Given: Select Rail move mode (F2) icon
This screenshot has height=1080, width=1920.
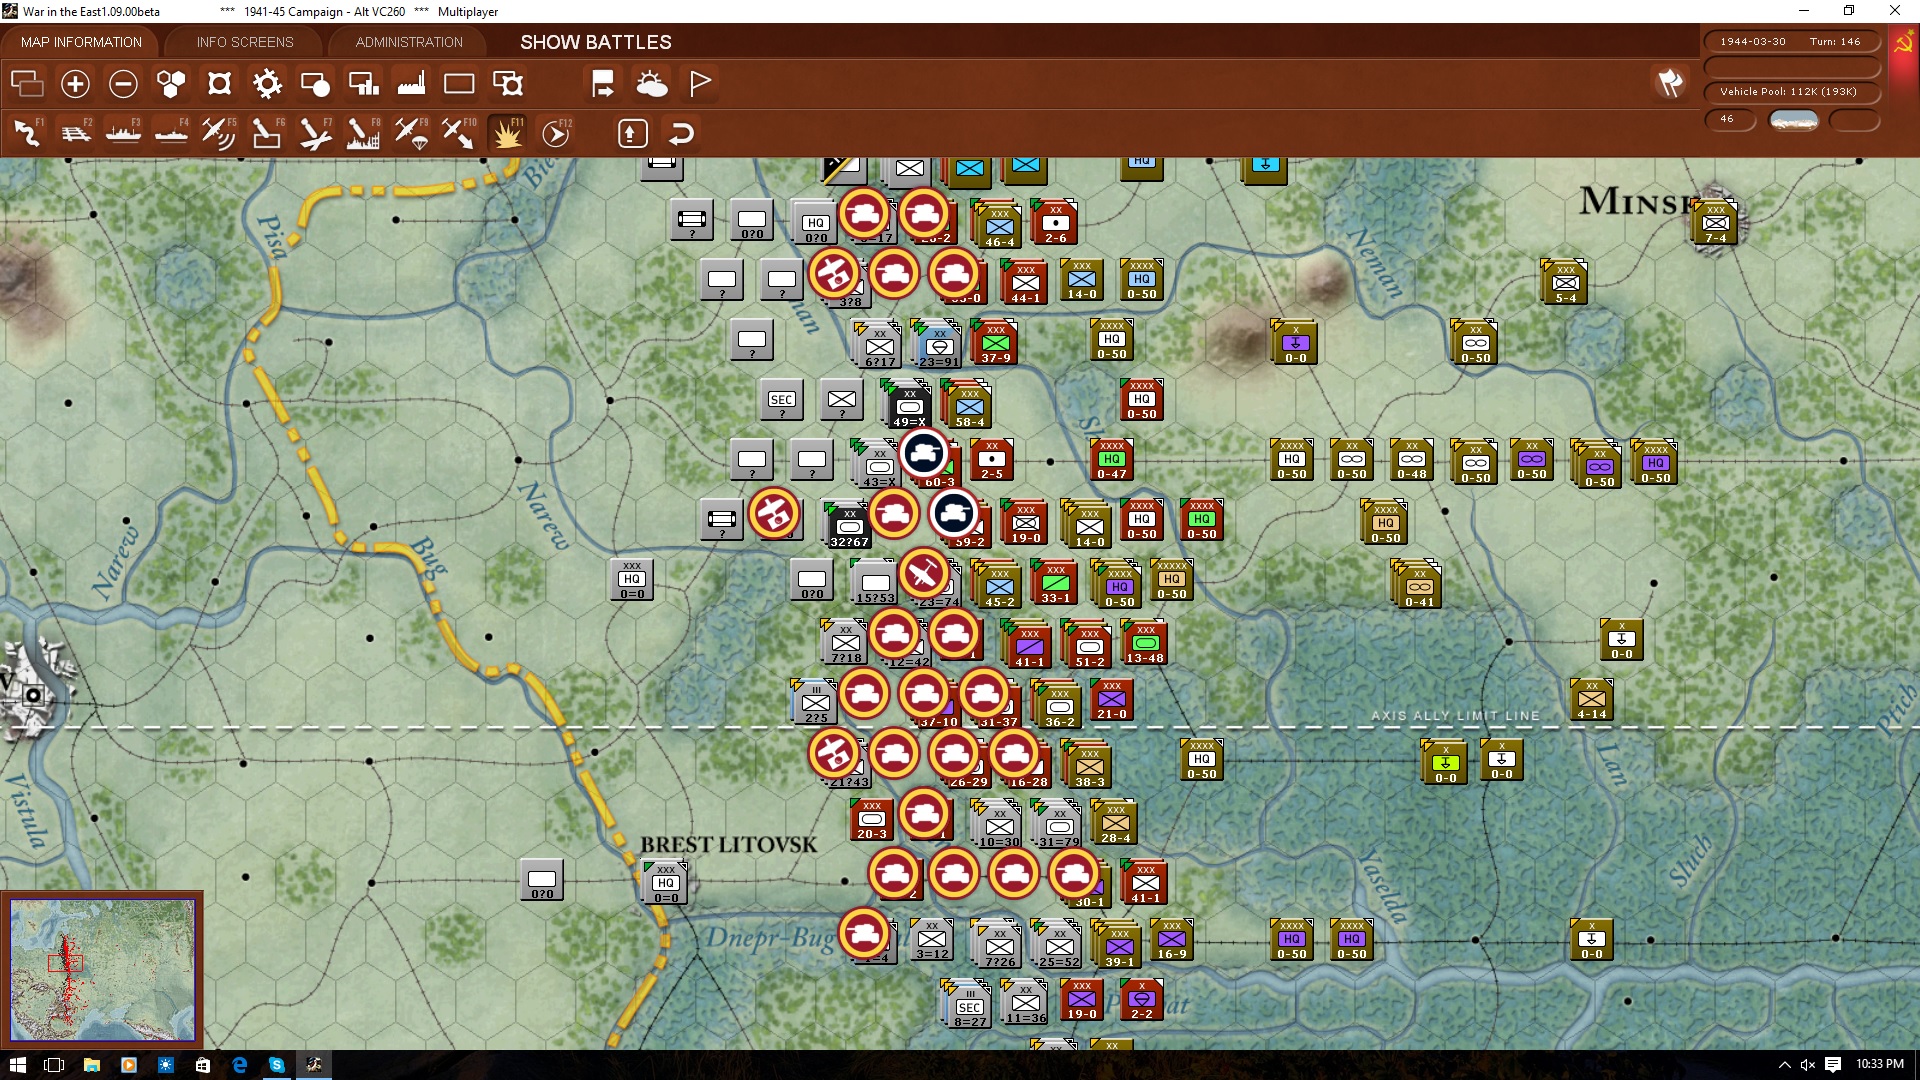Looking at the screenshot, I should pos(75,133).
